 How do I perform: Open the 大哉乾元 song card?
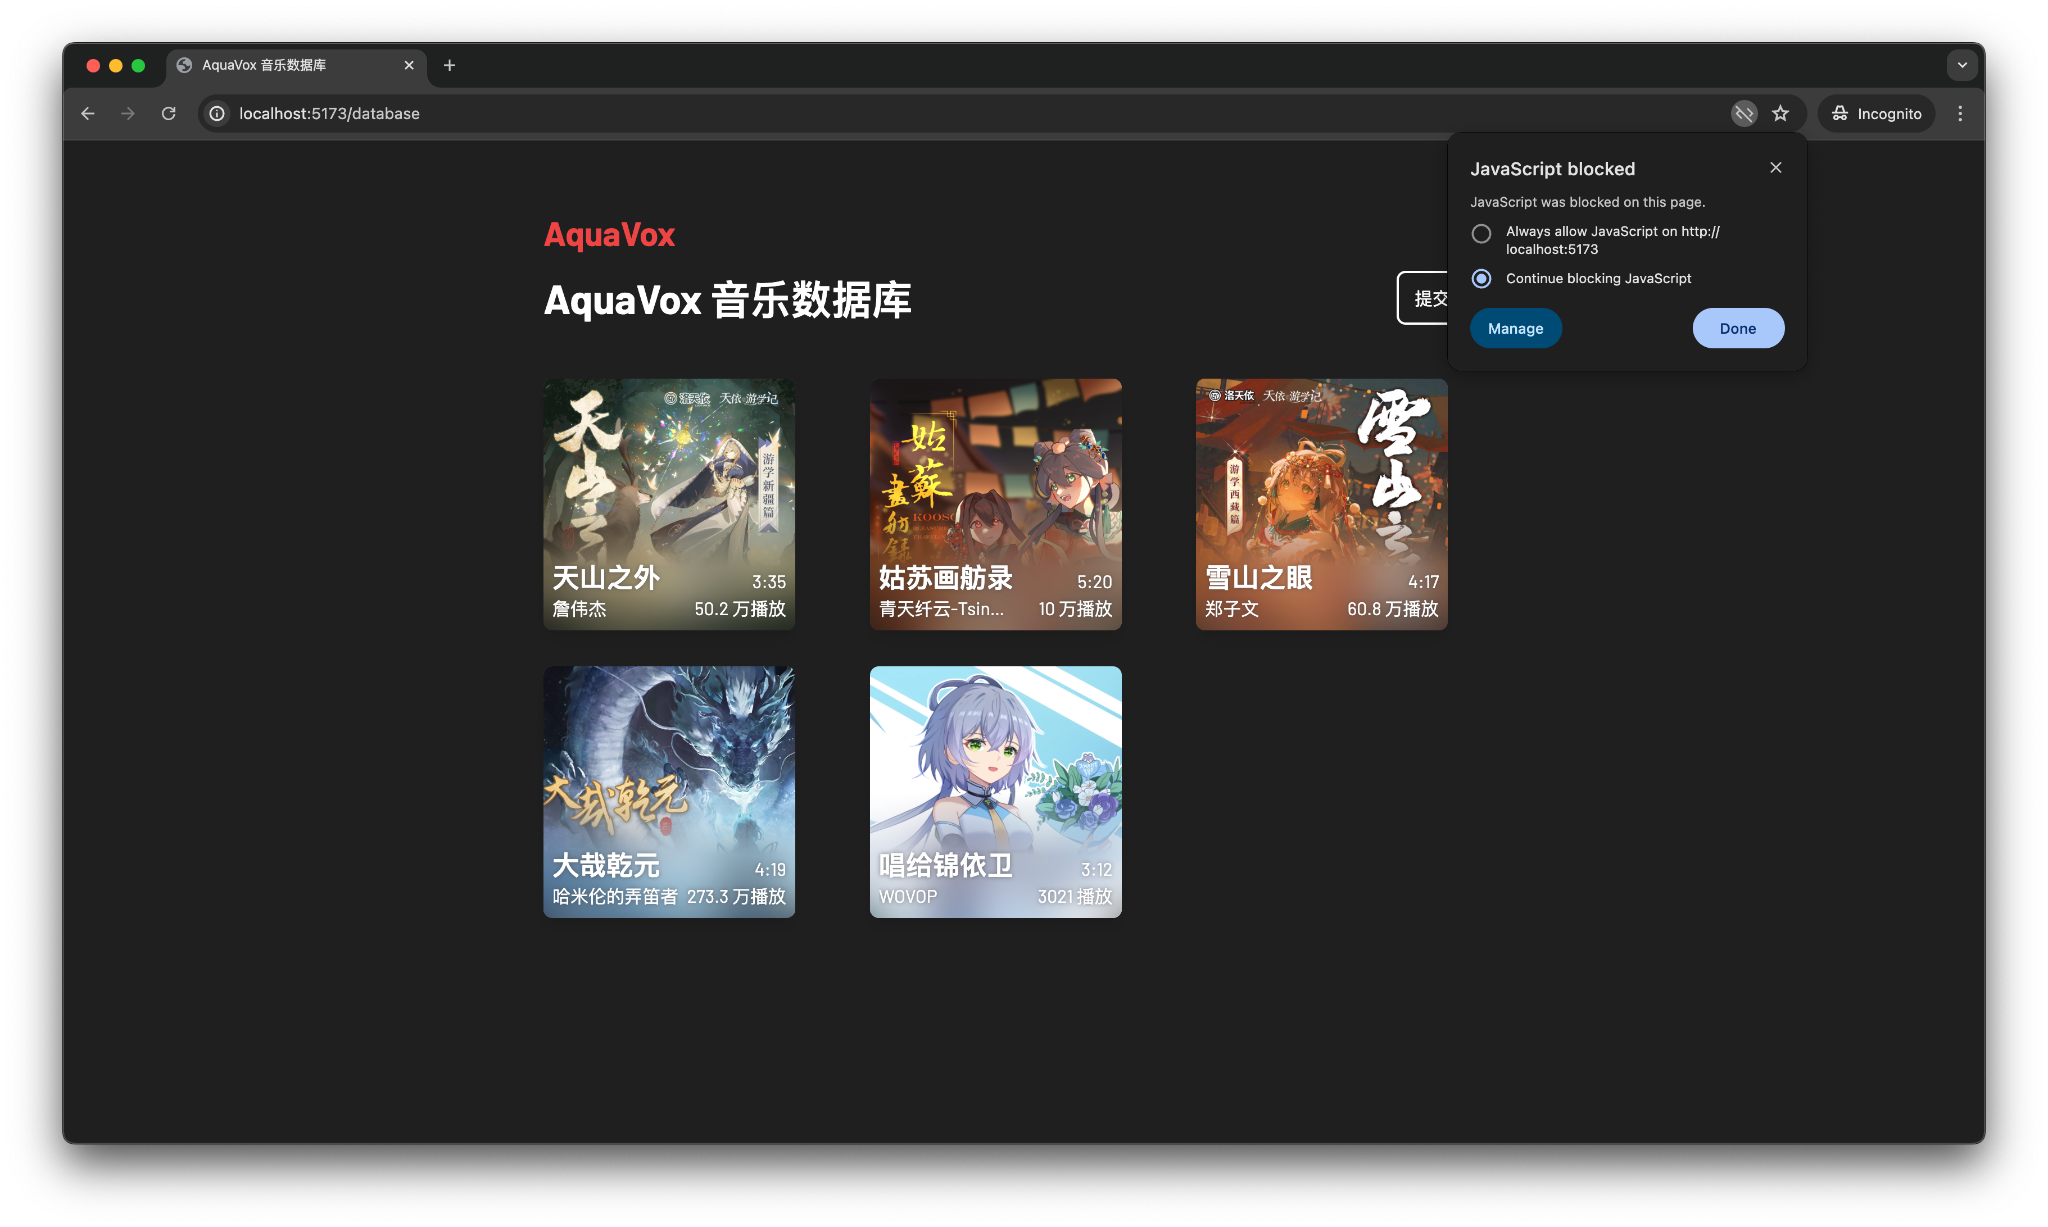[x=668, y=791]
